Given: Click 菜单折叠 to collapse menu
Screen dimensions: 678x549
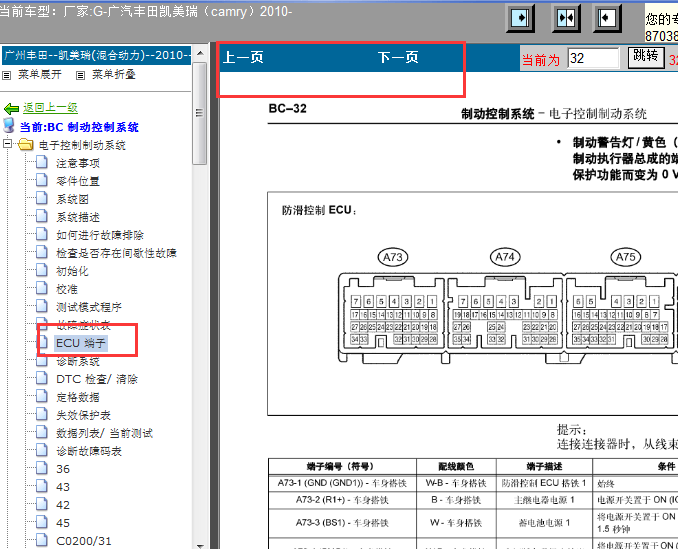Looking at the screenshot, I should pyautogui.click(x=114, y=75).
